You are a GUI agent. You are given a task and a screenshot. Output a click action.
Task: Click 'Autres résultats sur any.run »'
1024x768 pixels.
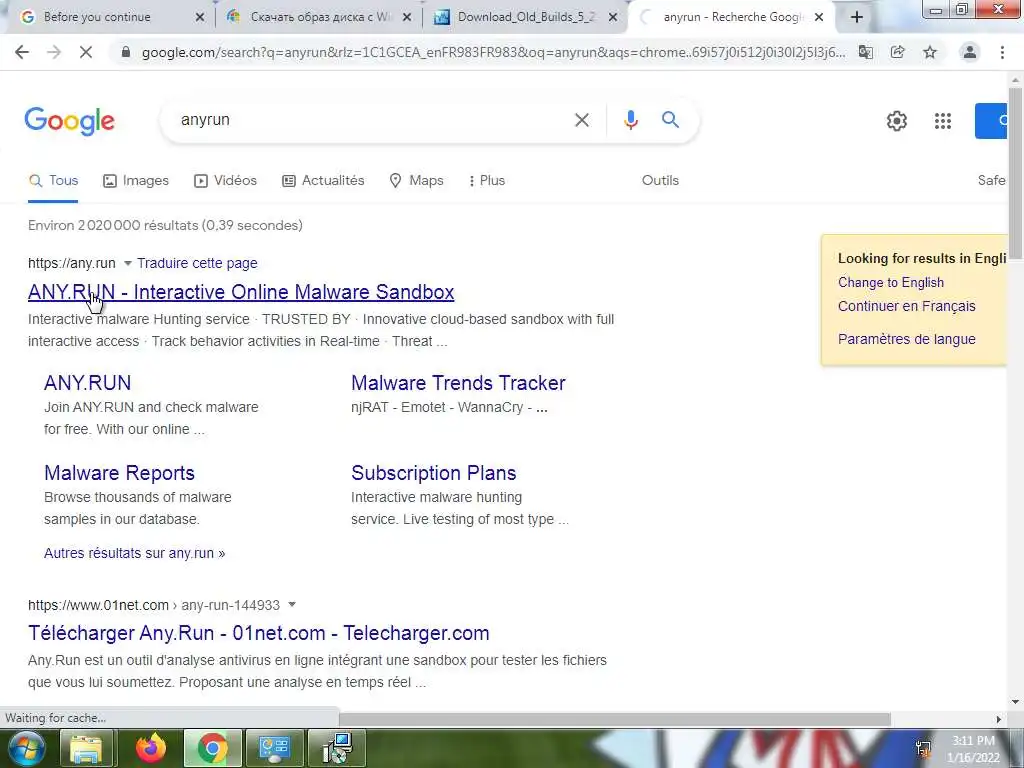135,553
